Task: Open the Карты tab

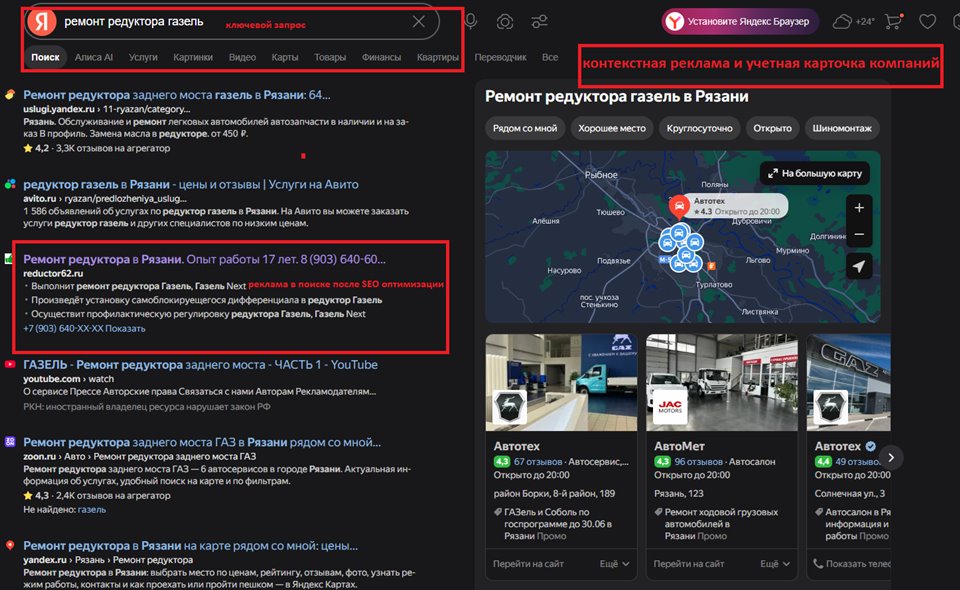Action: pyautogui.click(x=285, y=57)
